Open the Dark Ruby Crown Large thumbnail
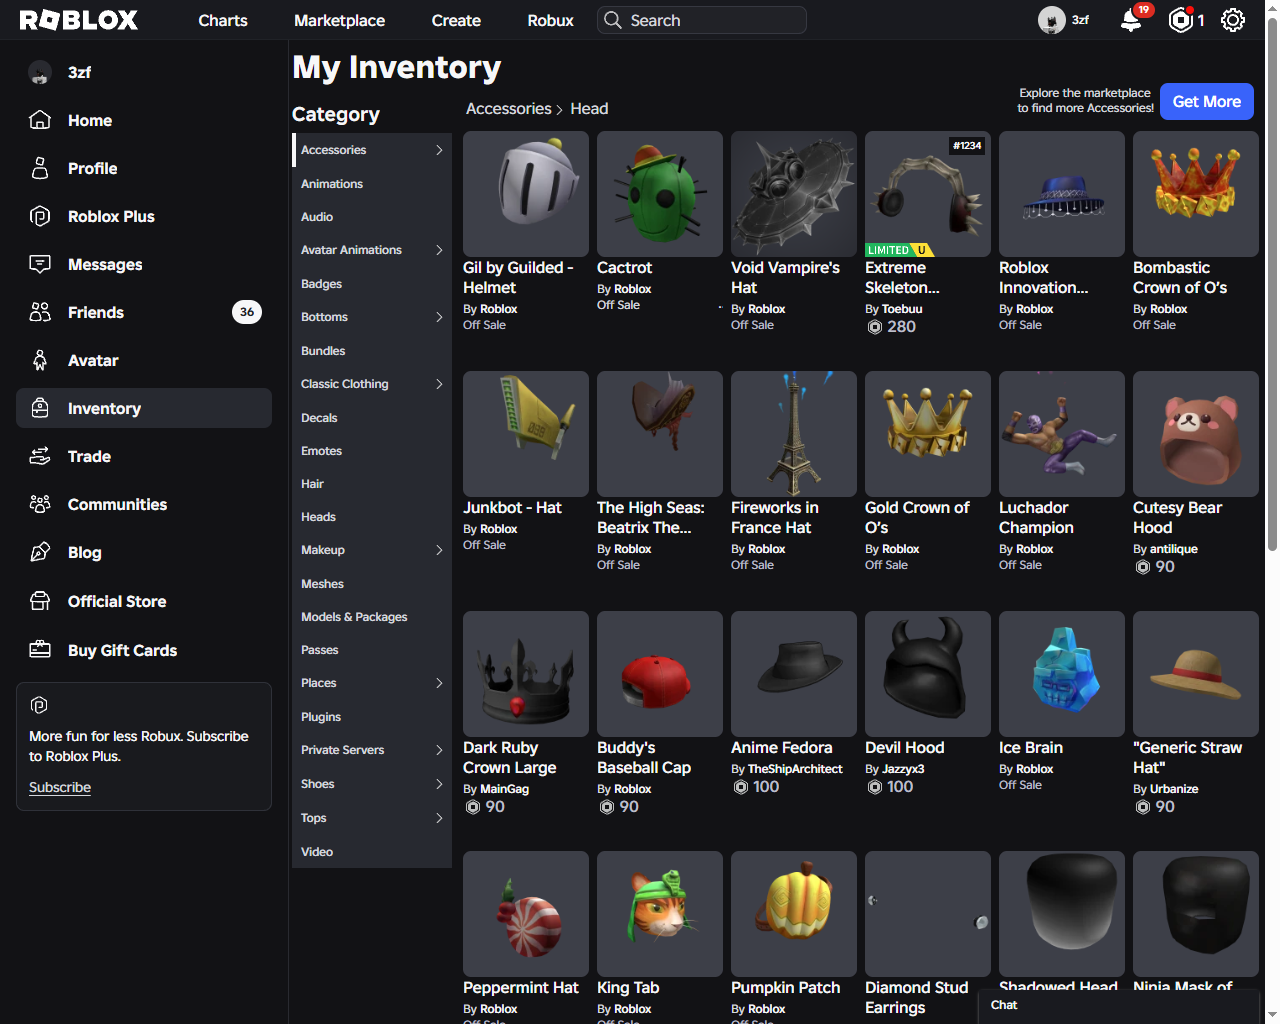This screenshot has height=1024, width=1280. coord(526,674)
